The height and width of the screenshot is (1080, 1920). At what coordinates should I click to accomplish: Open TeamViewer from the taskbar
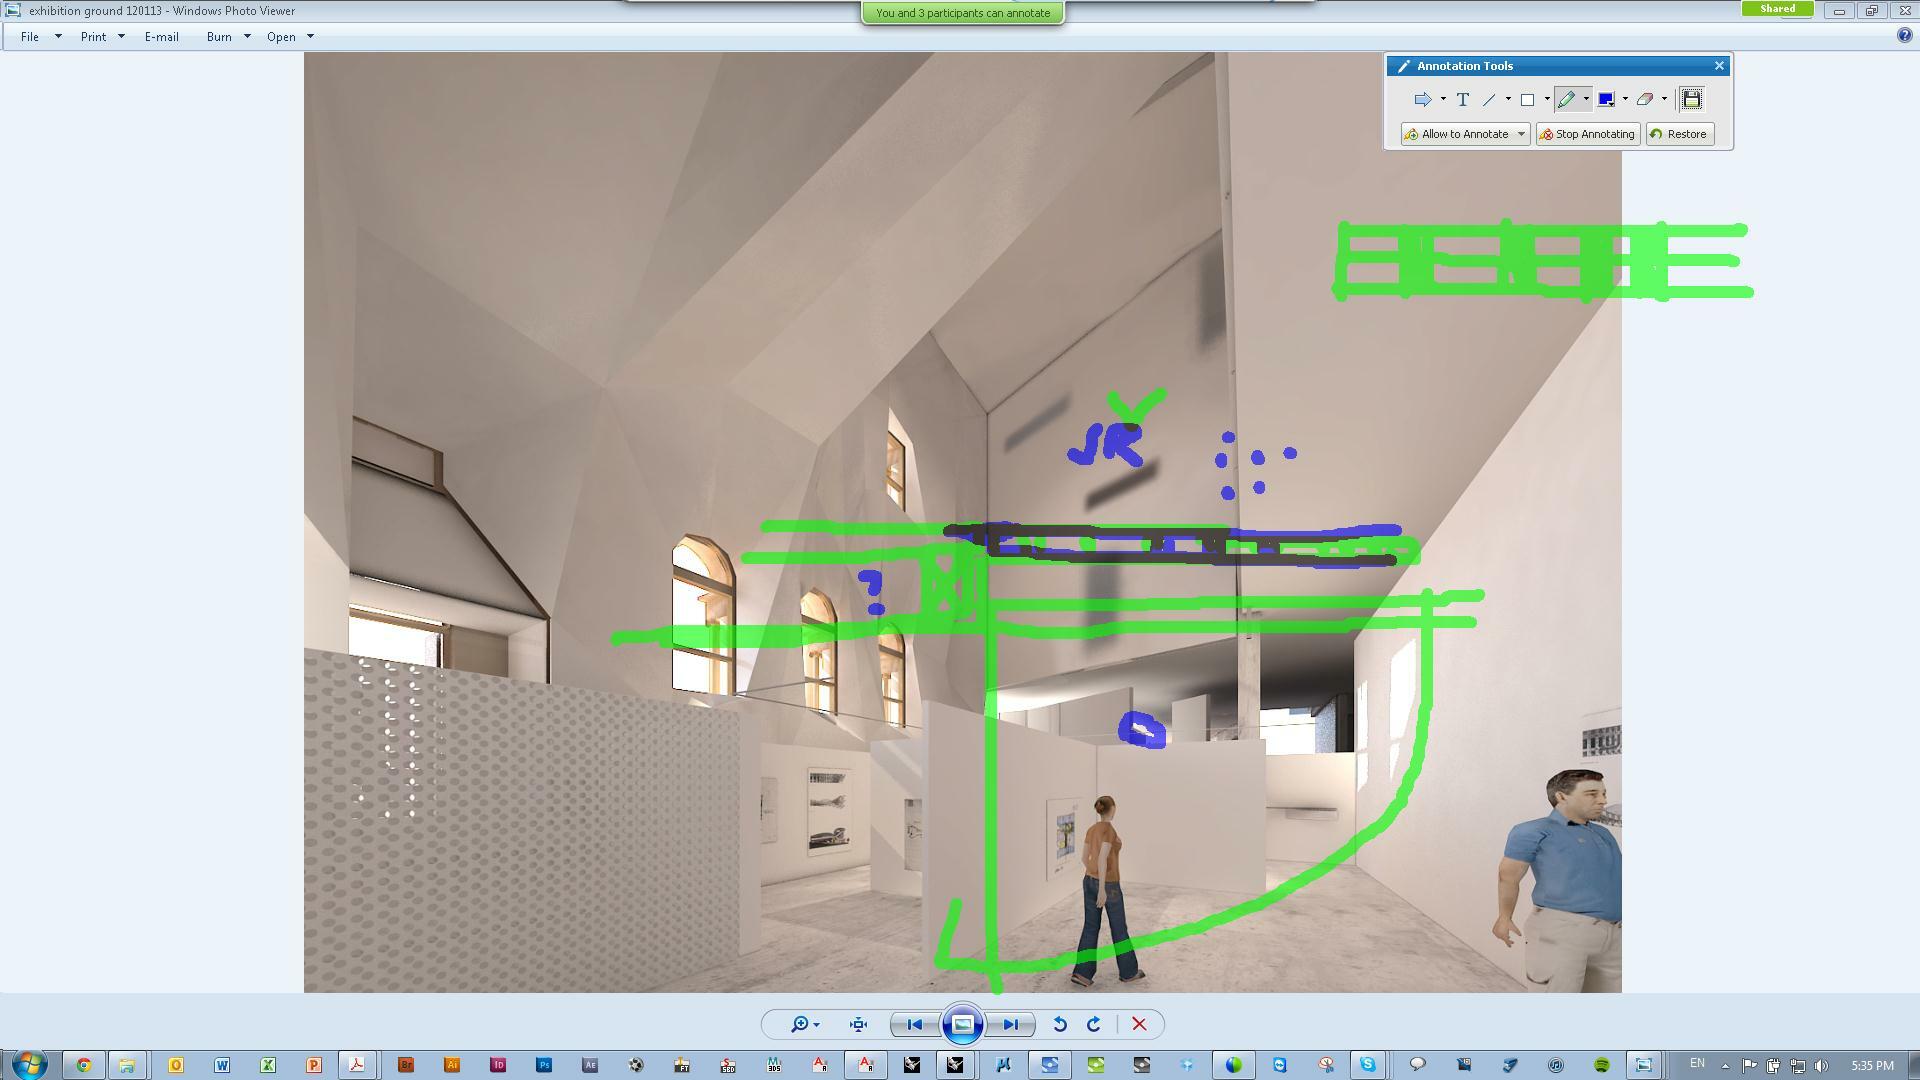[x=1280, y=1065]
